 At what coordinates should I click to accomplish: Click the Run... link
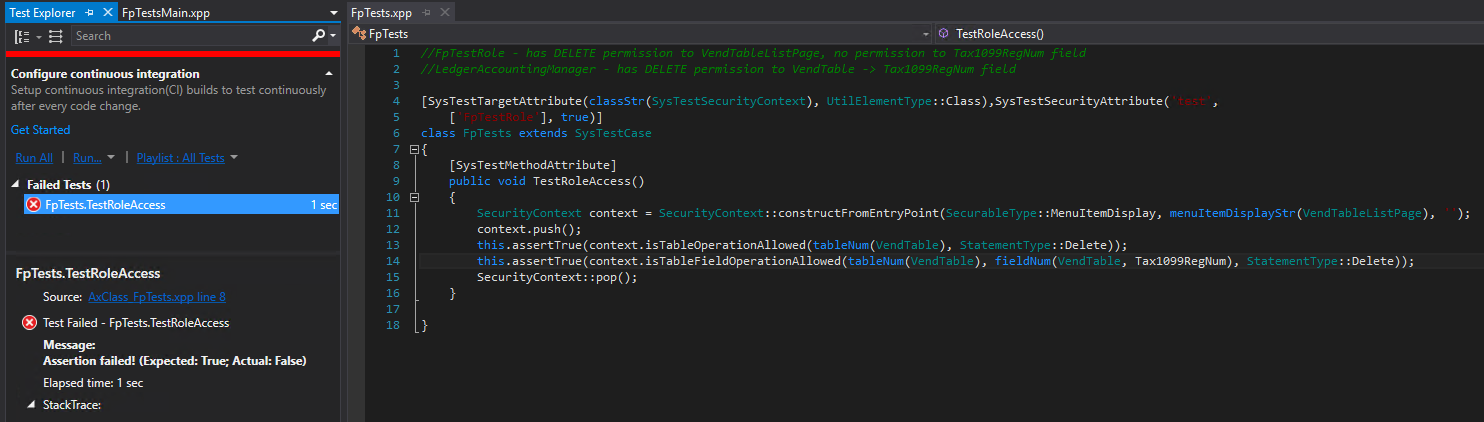[87, 158]
